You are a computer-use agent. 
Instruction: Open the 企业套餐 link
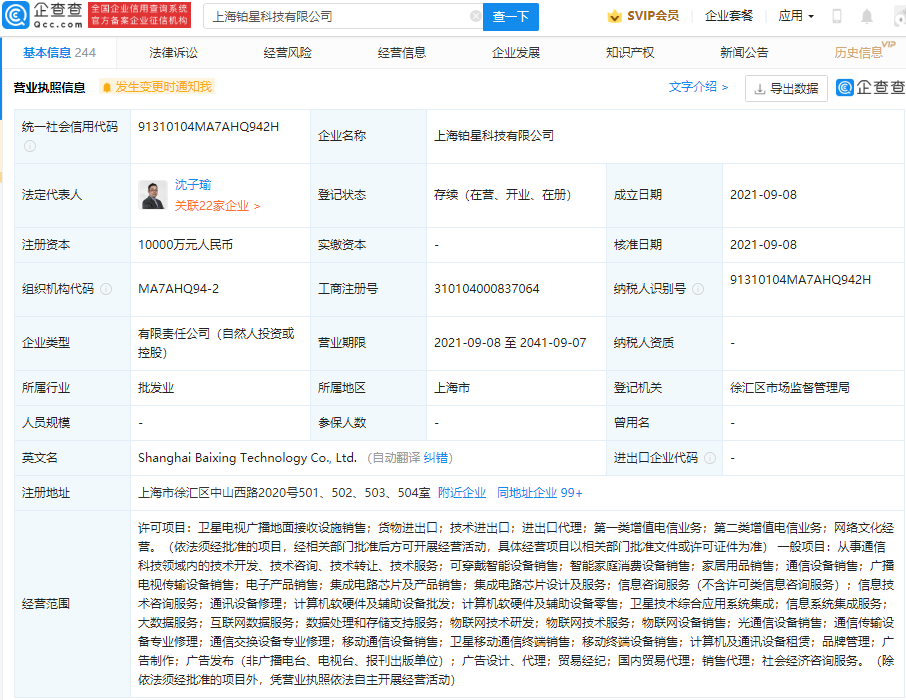[x=729, y=16]
